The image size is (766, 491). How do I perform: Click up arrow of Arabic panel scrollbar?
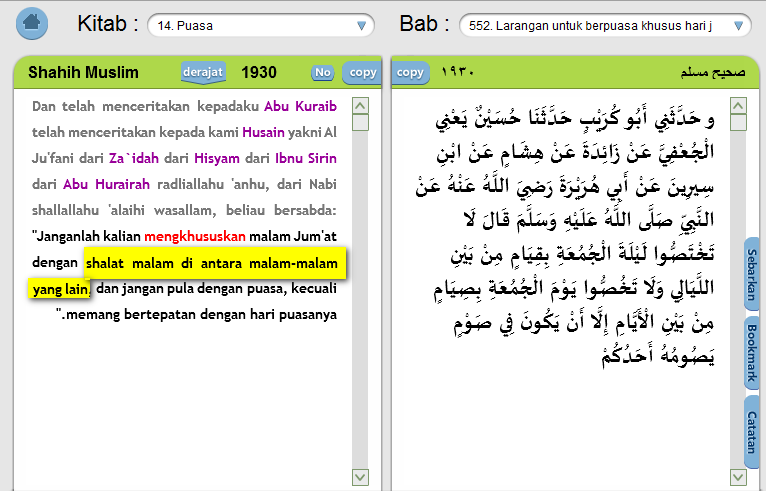[x=738, y=106]
